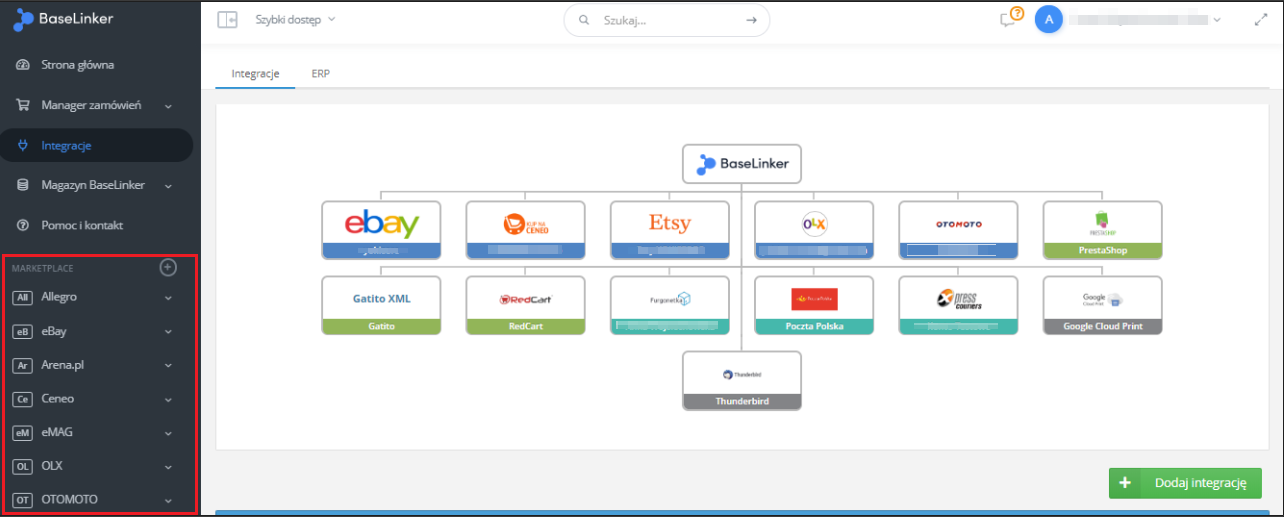Viewport: 1284px width, 517px height.
Task: Click the search magnifier icon
Action: tap(584, 19)
